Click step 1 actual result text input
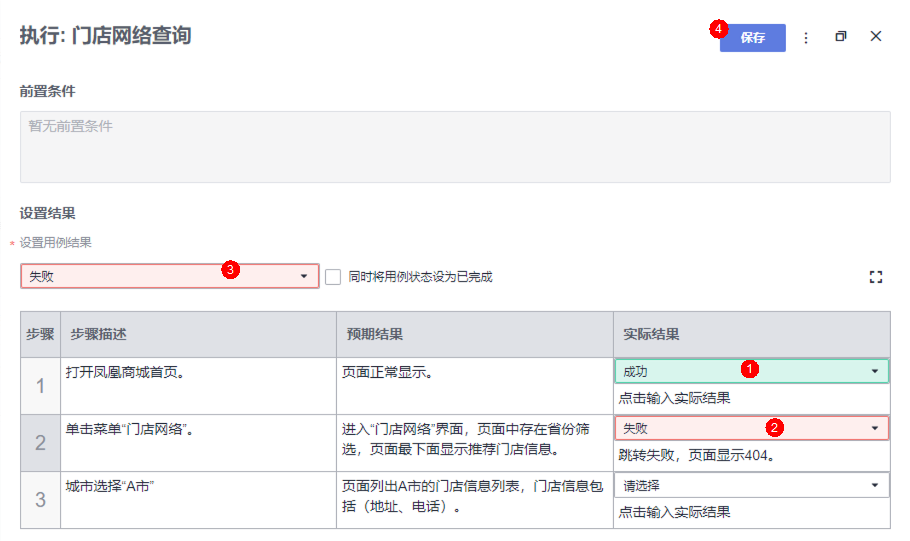 (750, 398)
